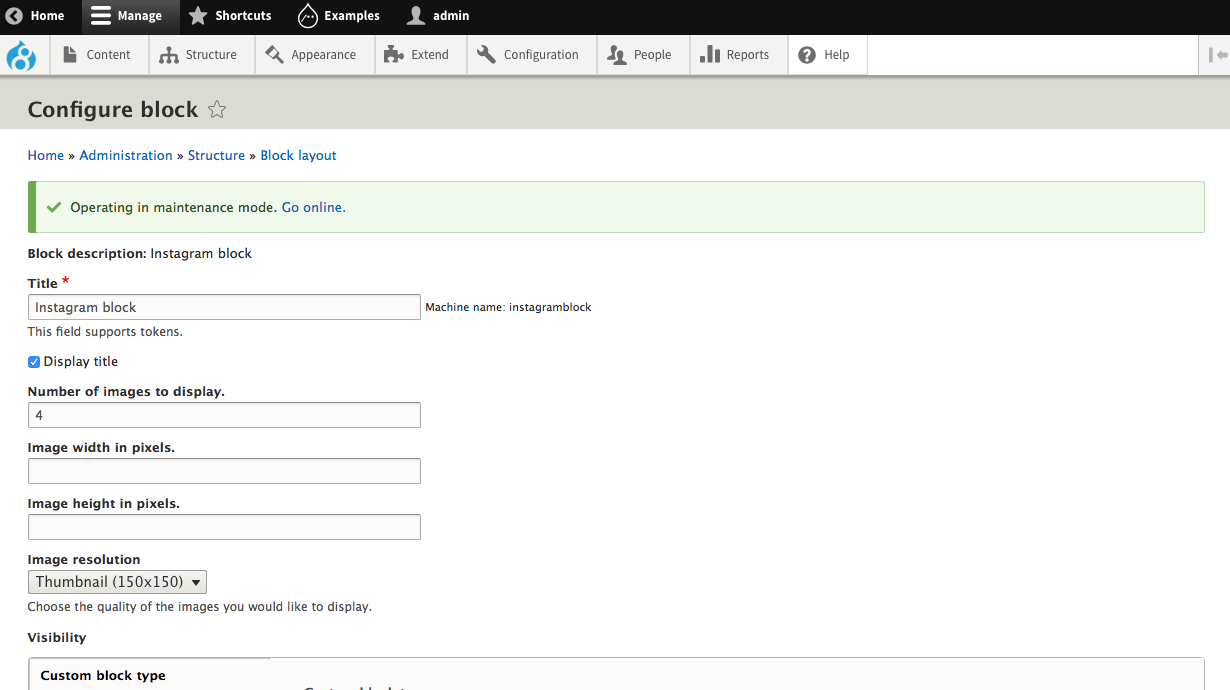Toggle the Manage hamburger menu icon
The height and width of the screenshot is (690, 1230).
click(x=101, y=16)
